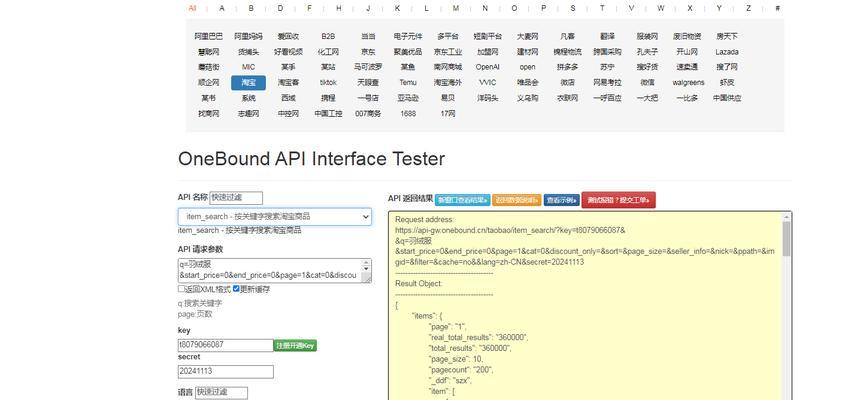Select letter Z filter tab
The height and width of the screenshot is (400, 848).
click(748, 8)
